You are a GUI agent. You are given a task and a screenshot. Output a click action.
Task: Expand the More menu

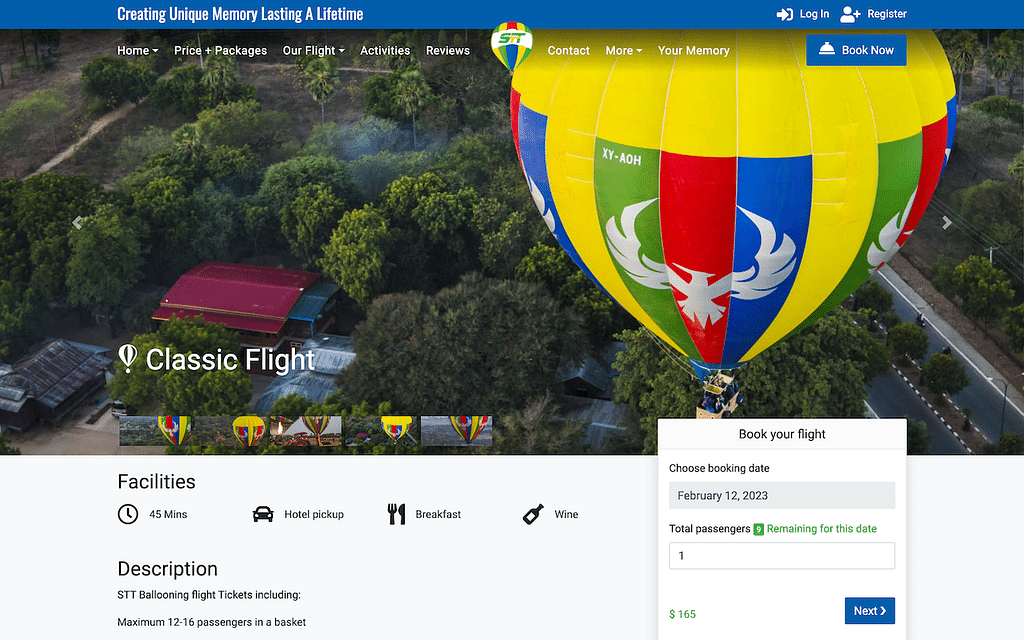(x=623, y=50)
